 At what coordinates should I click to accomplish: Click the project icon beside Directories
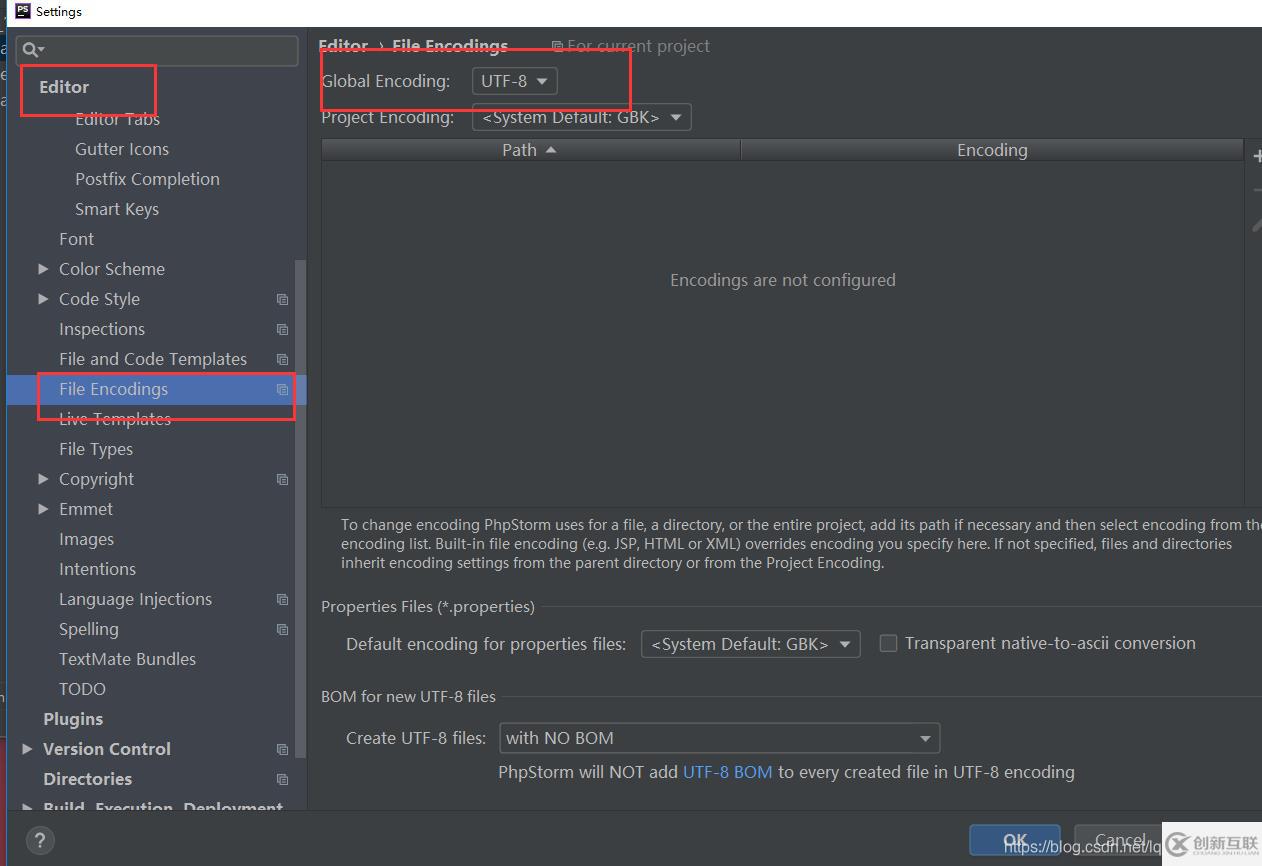tap(282, 779)
